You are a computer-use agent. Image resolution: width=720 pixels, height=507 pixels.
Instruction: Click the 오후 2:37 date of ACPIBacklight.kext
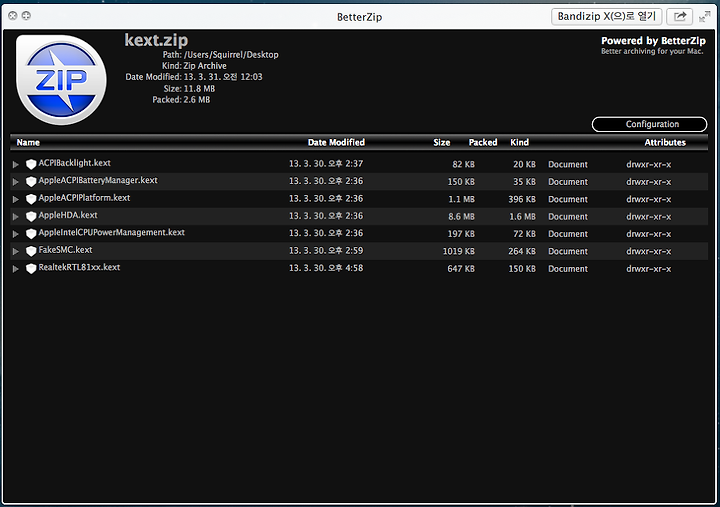click(345, 163)
